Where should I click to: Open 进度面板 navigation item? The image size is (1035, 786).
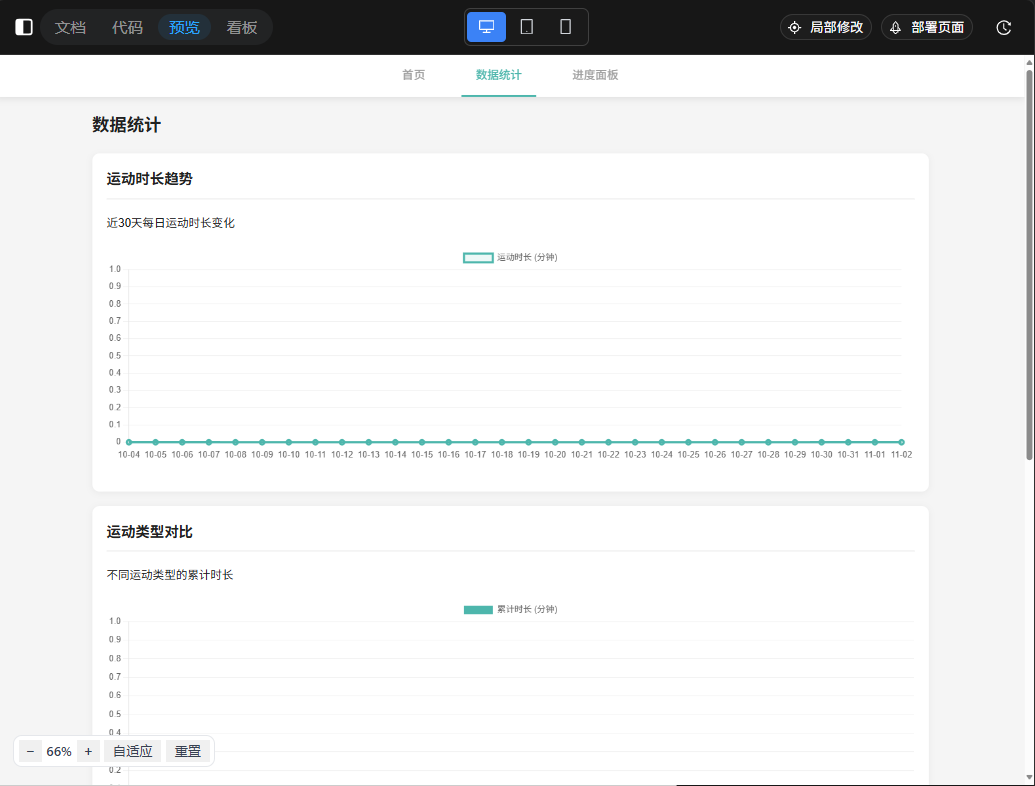(x=595, y=75)
